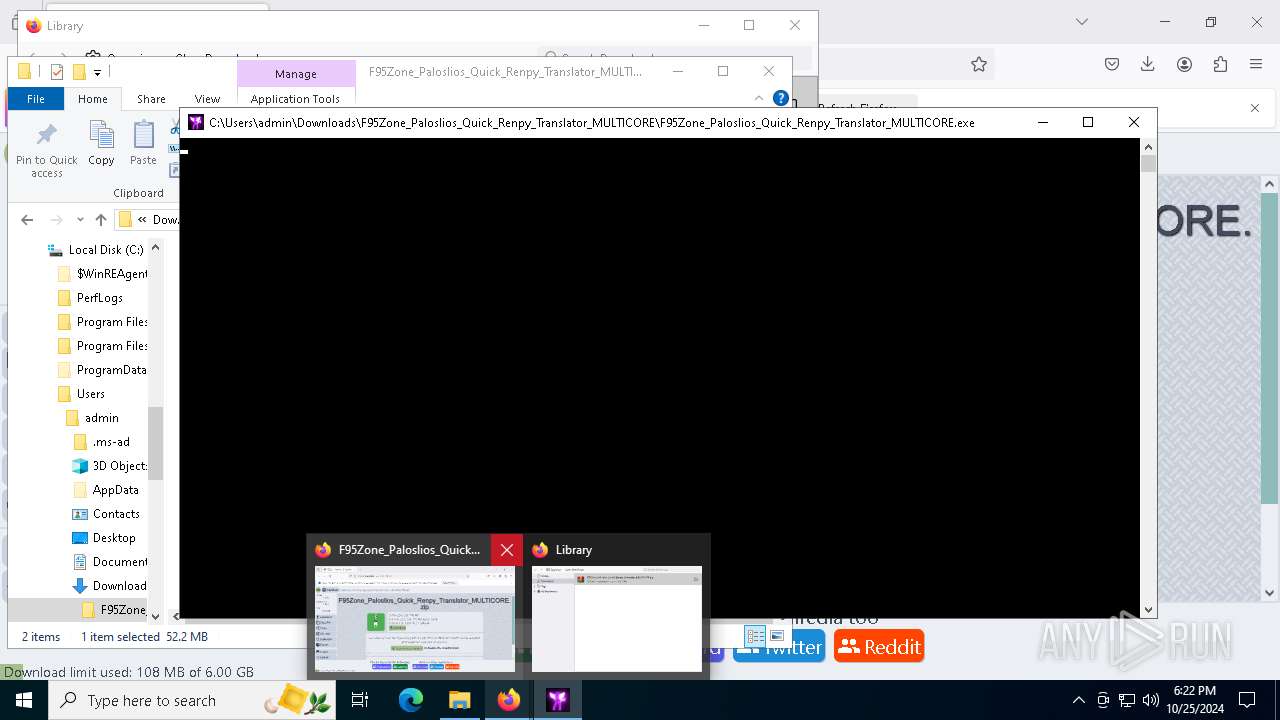Go up one folder level
Viewport: 1280px width, 720px height.
[x=101, y=220]
